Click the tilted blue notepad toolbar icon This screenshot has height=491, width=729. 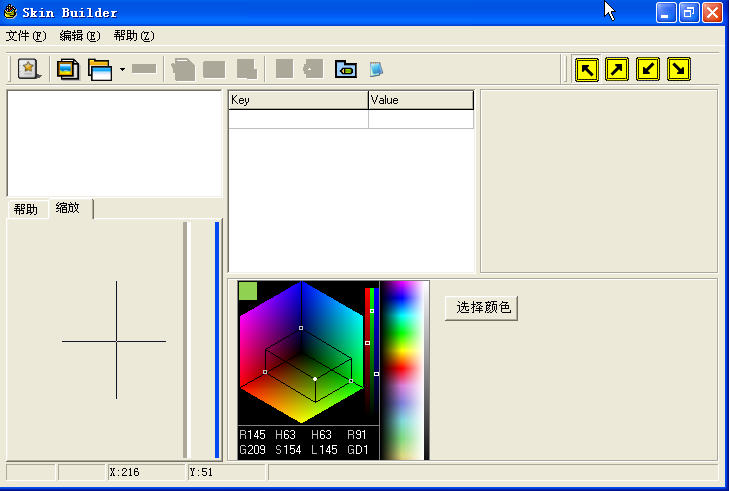[x=376, y=70]
